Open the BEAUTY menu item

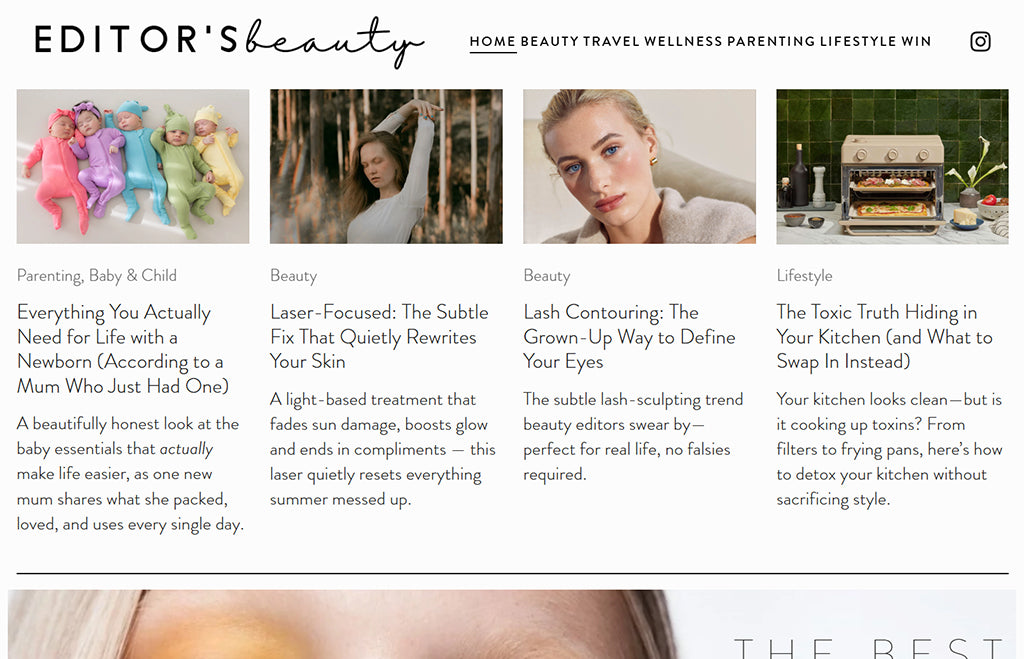tap(549, 41)
